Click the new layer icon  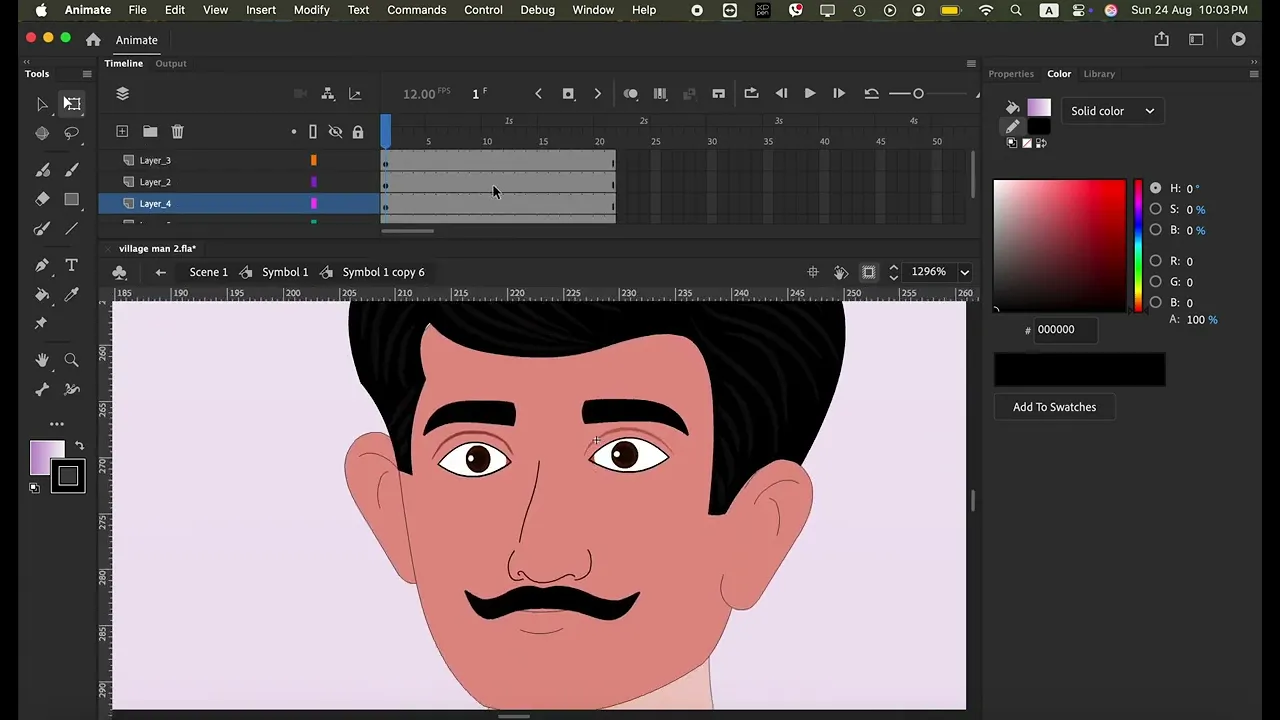122,131
